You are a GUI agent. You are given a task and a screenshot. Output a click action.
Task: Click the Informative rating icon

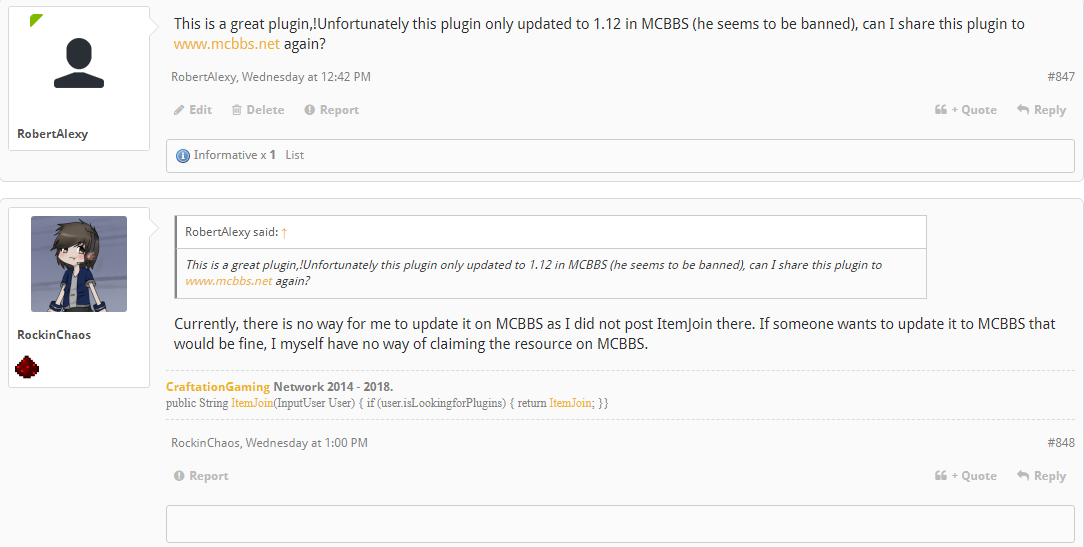[x=182, y=156]
